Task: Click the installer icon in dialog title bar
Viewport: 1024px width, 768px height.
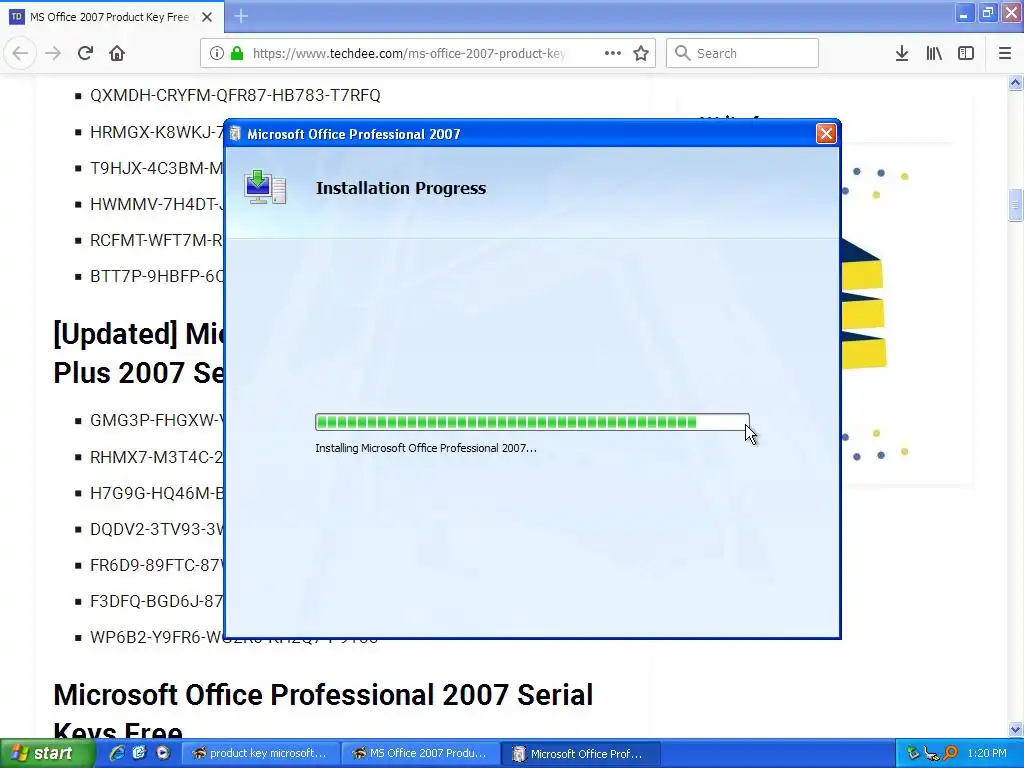Action: pos(236,134)
